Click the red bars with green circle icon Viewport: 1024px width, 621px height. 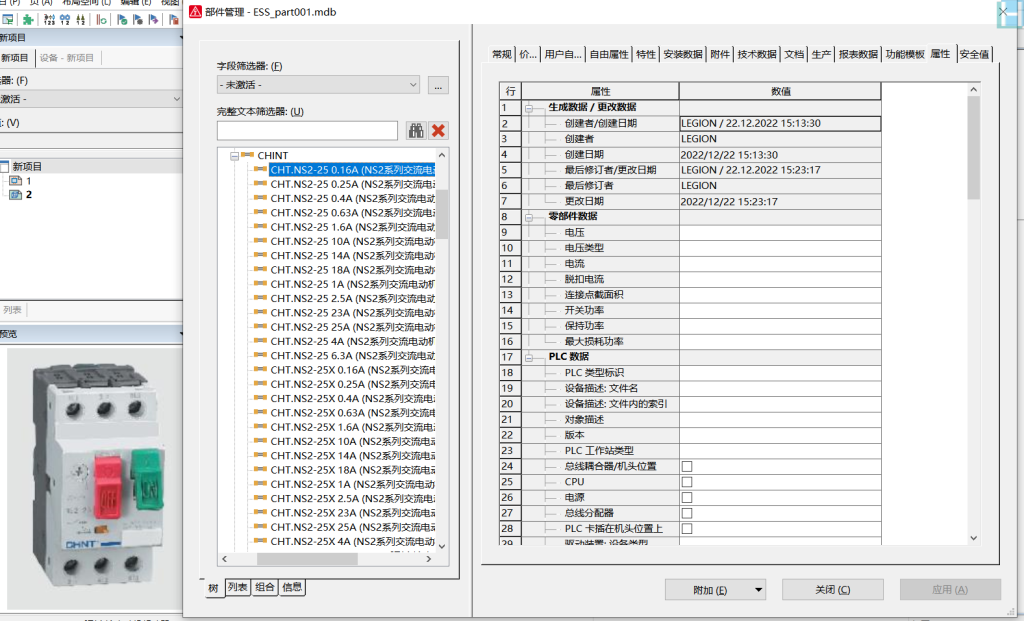(101, 20)
